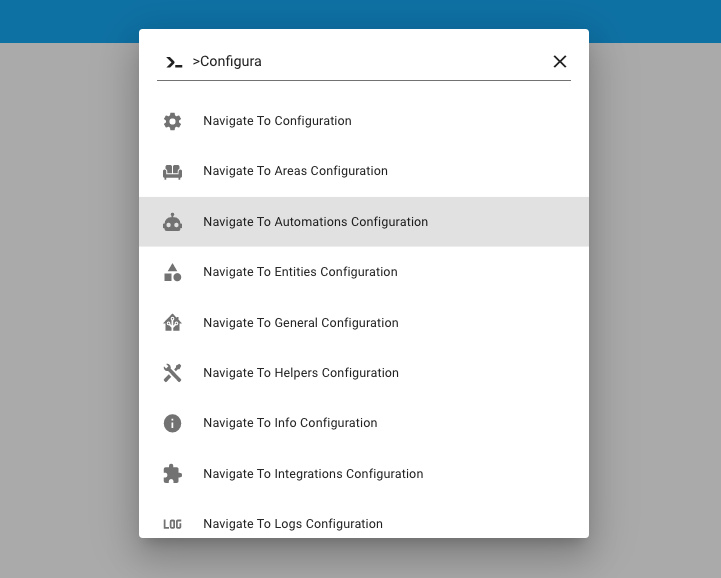This screenshot has width=721, height=578.
Task: Click the sofa icon for Areas
Action: [x=172, y=171]
